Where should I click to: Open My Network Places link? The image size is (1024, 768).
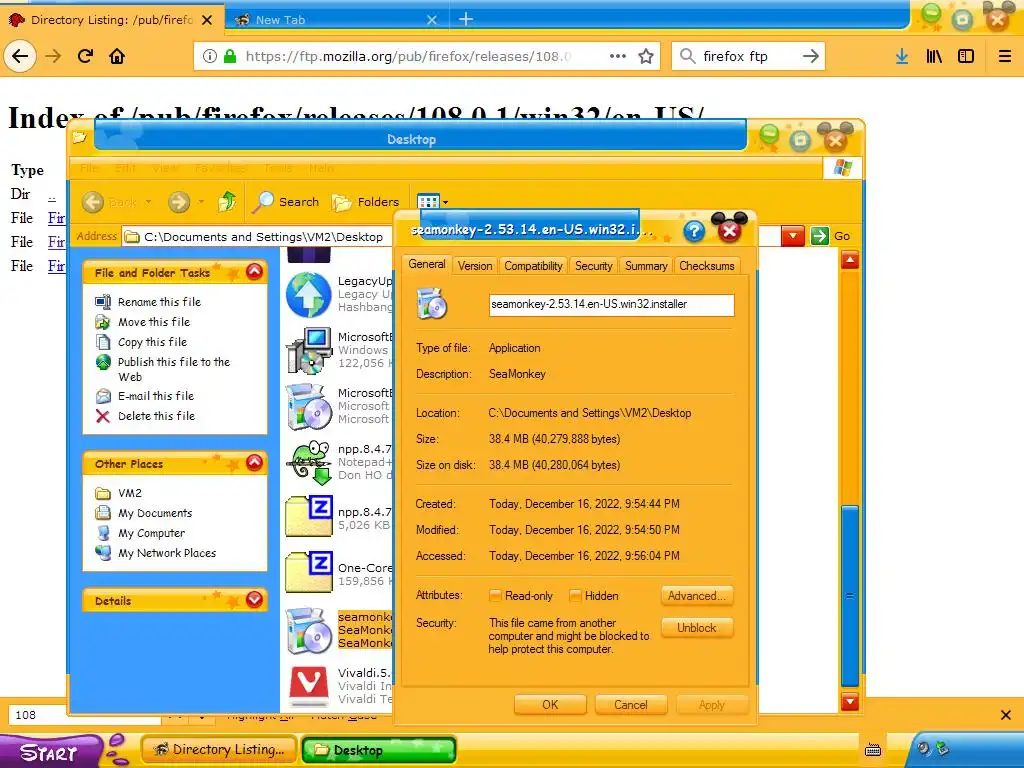click(167, 553)
